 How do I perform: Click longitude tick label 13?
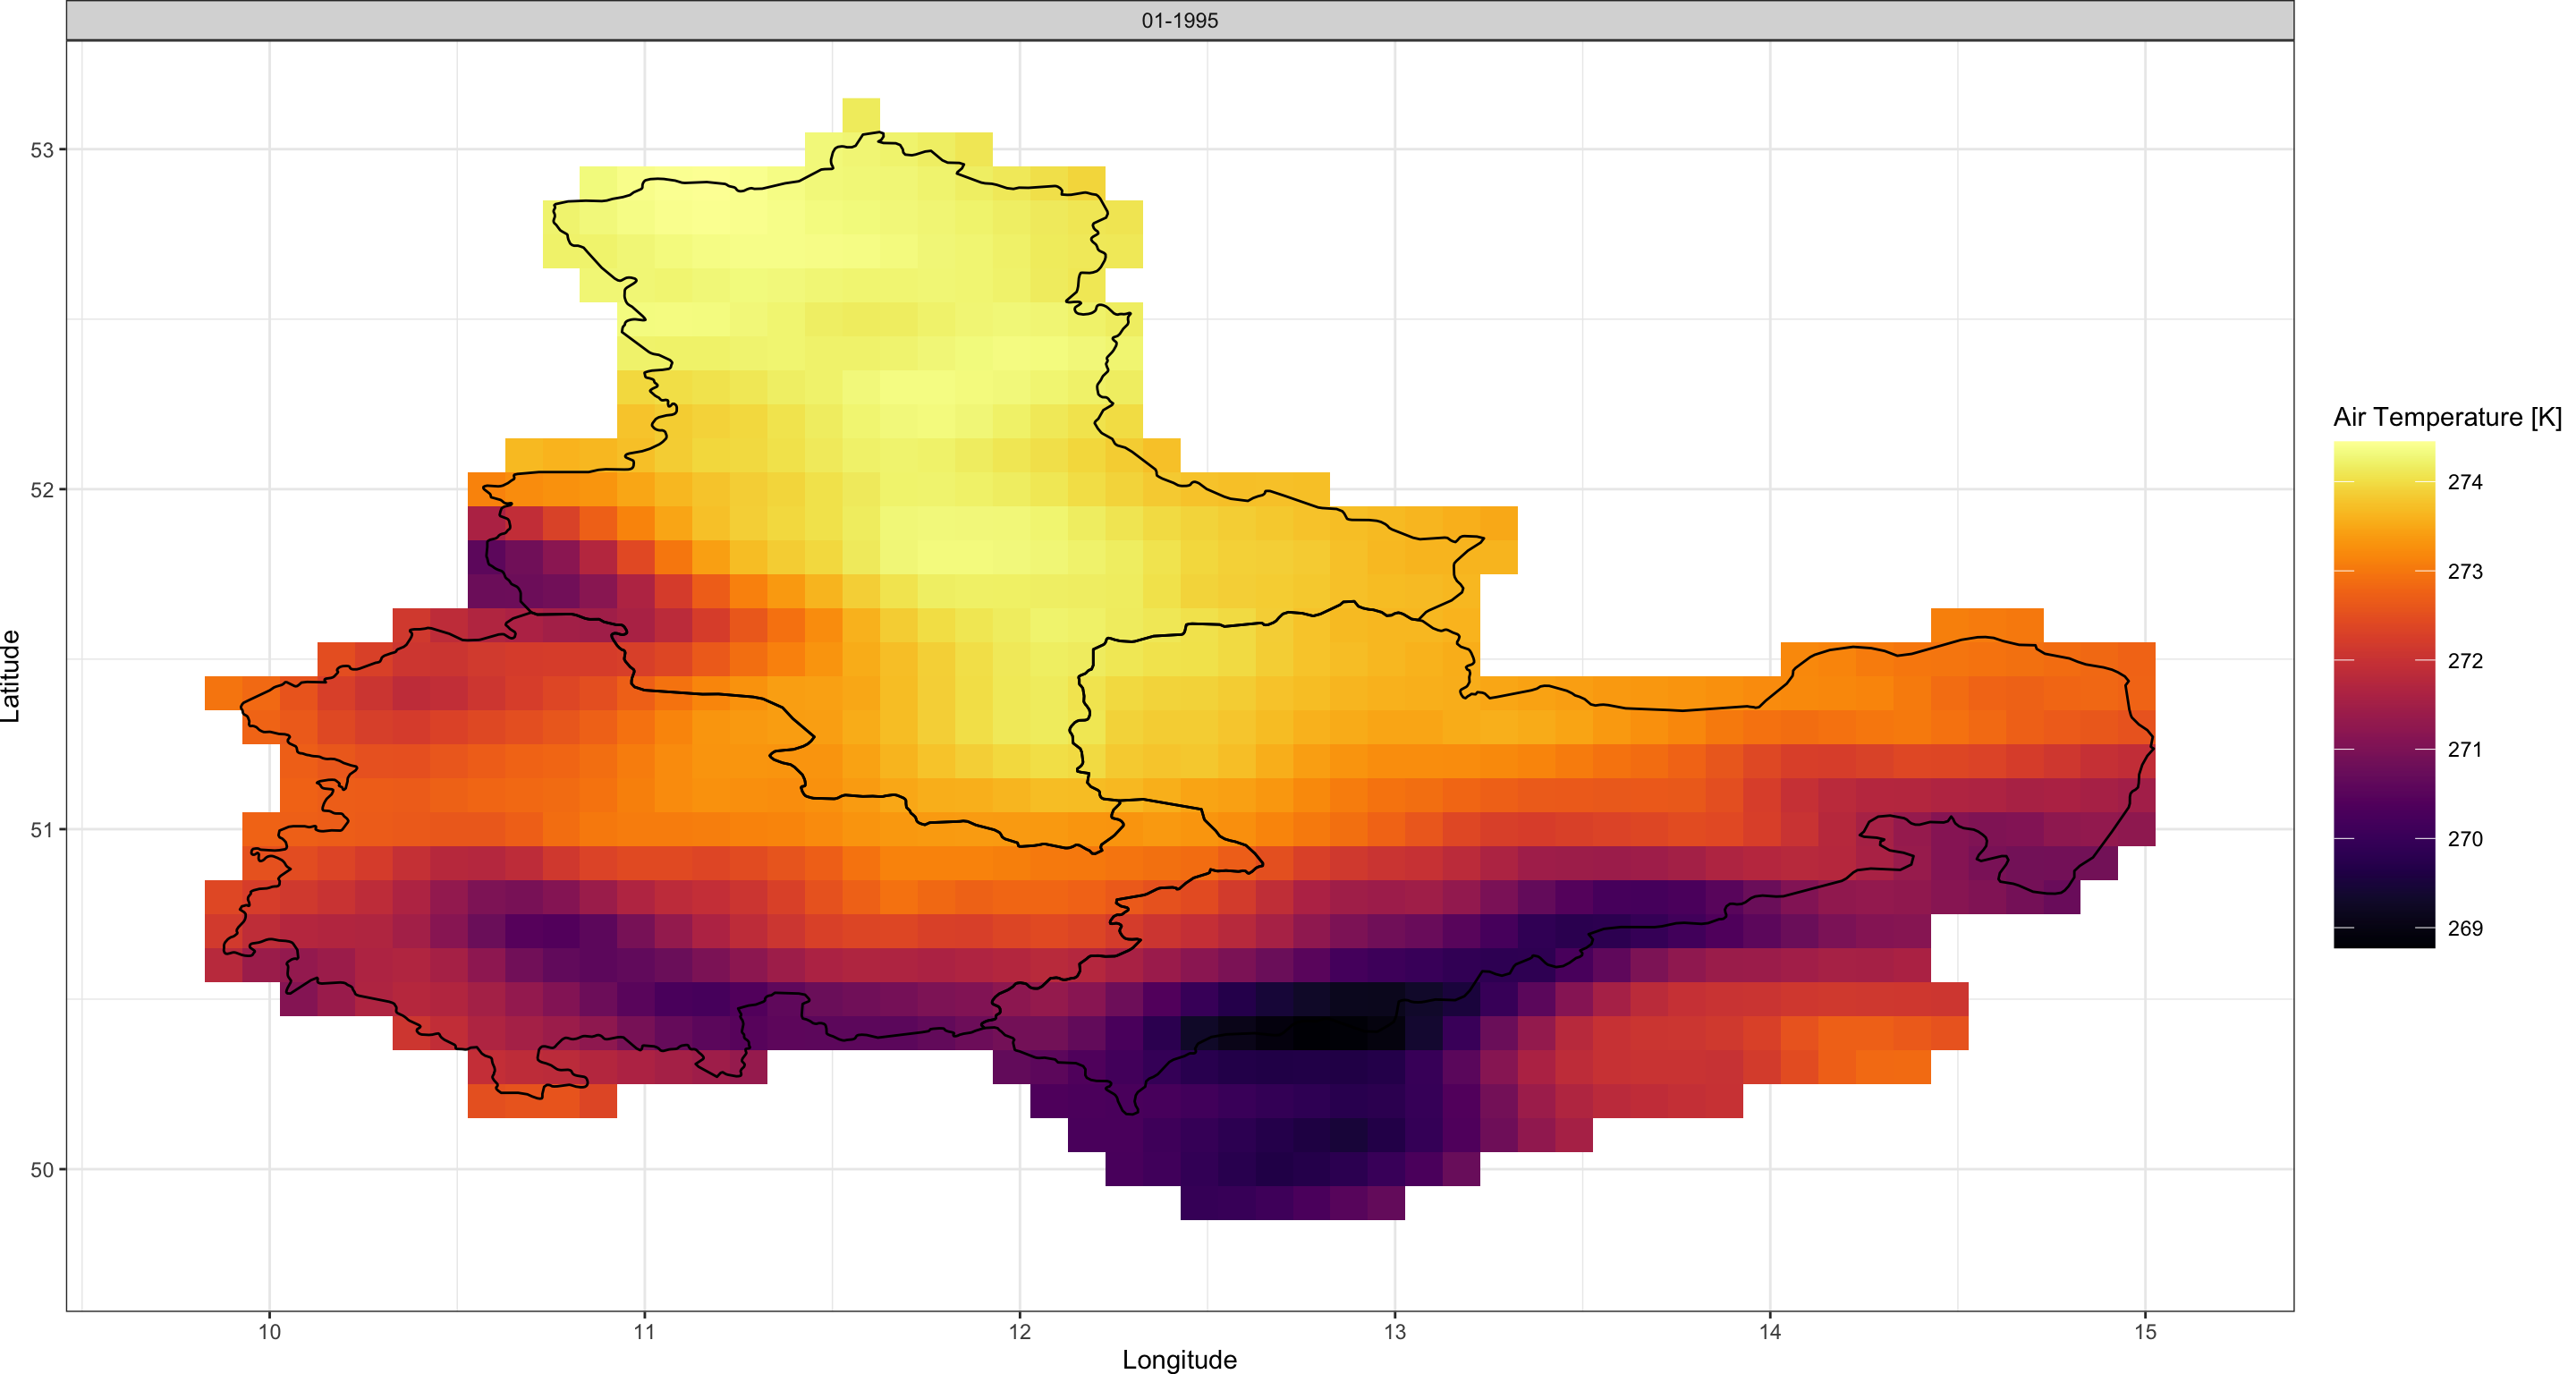(x=1394, y=1332)
